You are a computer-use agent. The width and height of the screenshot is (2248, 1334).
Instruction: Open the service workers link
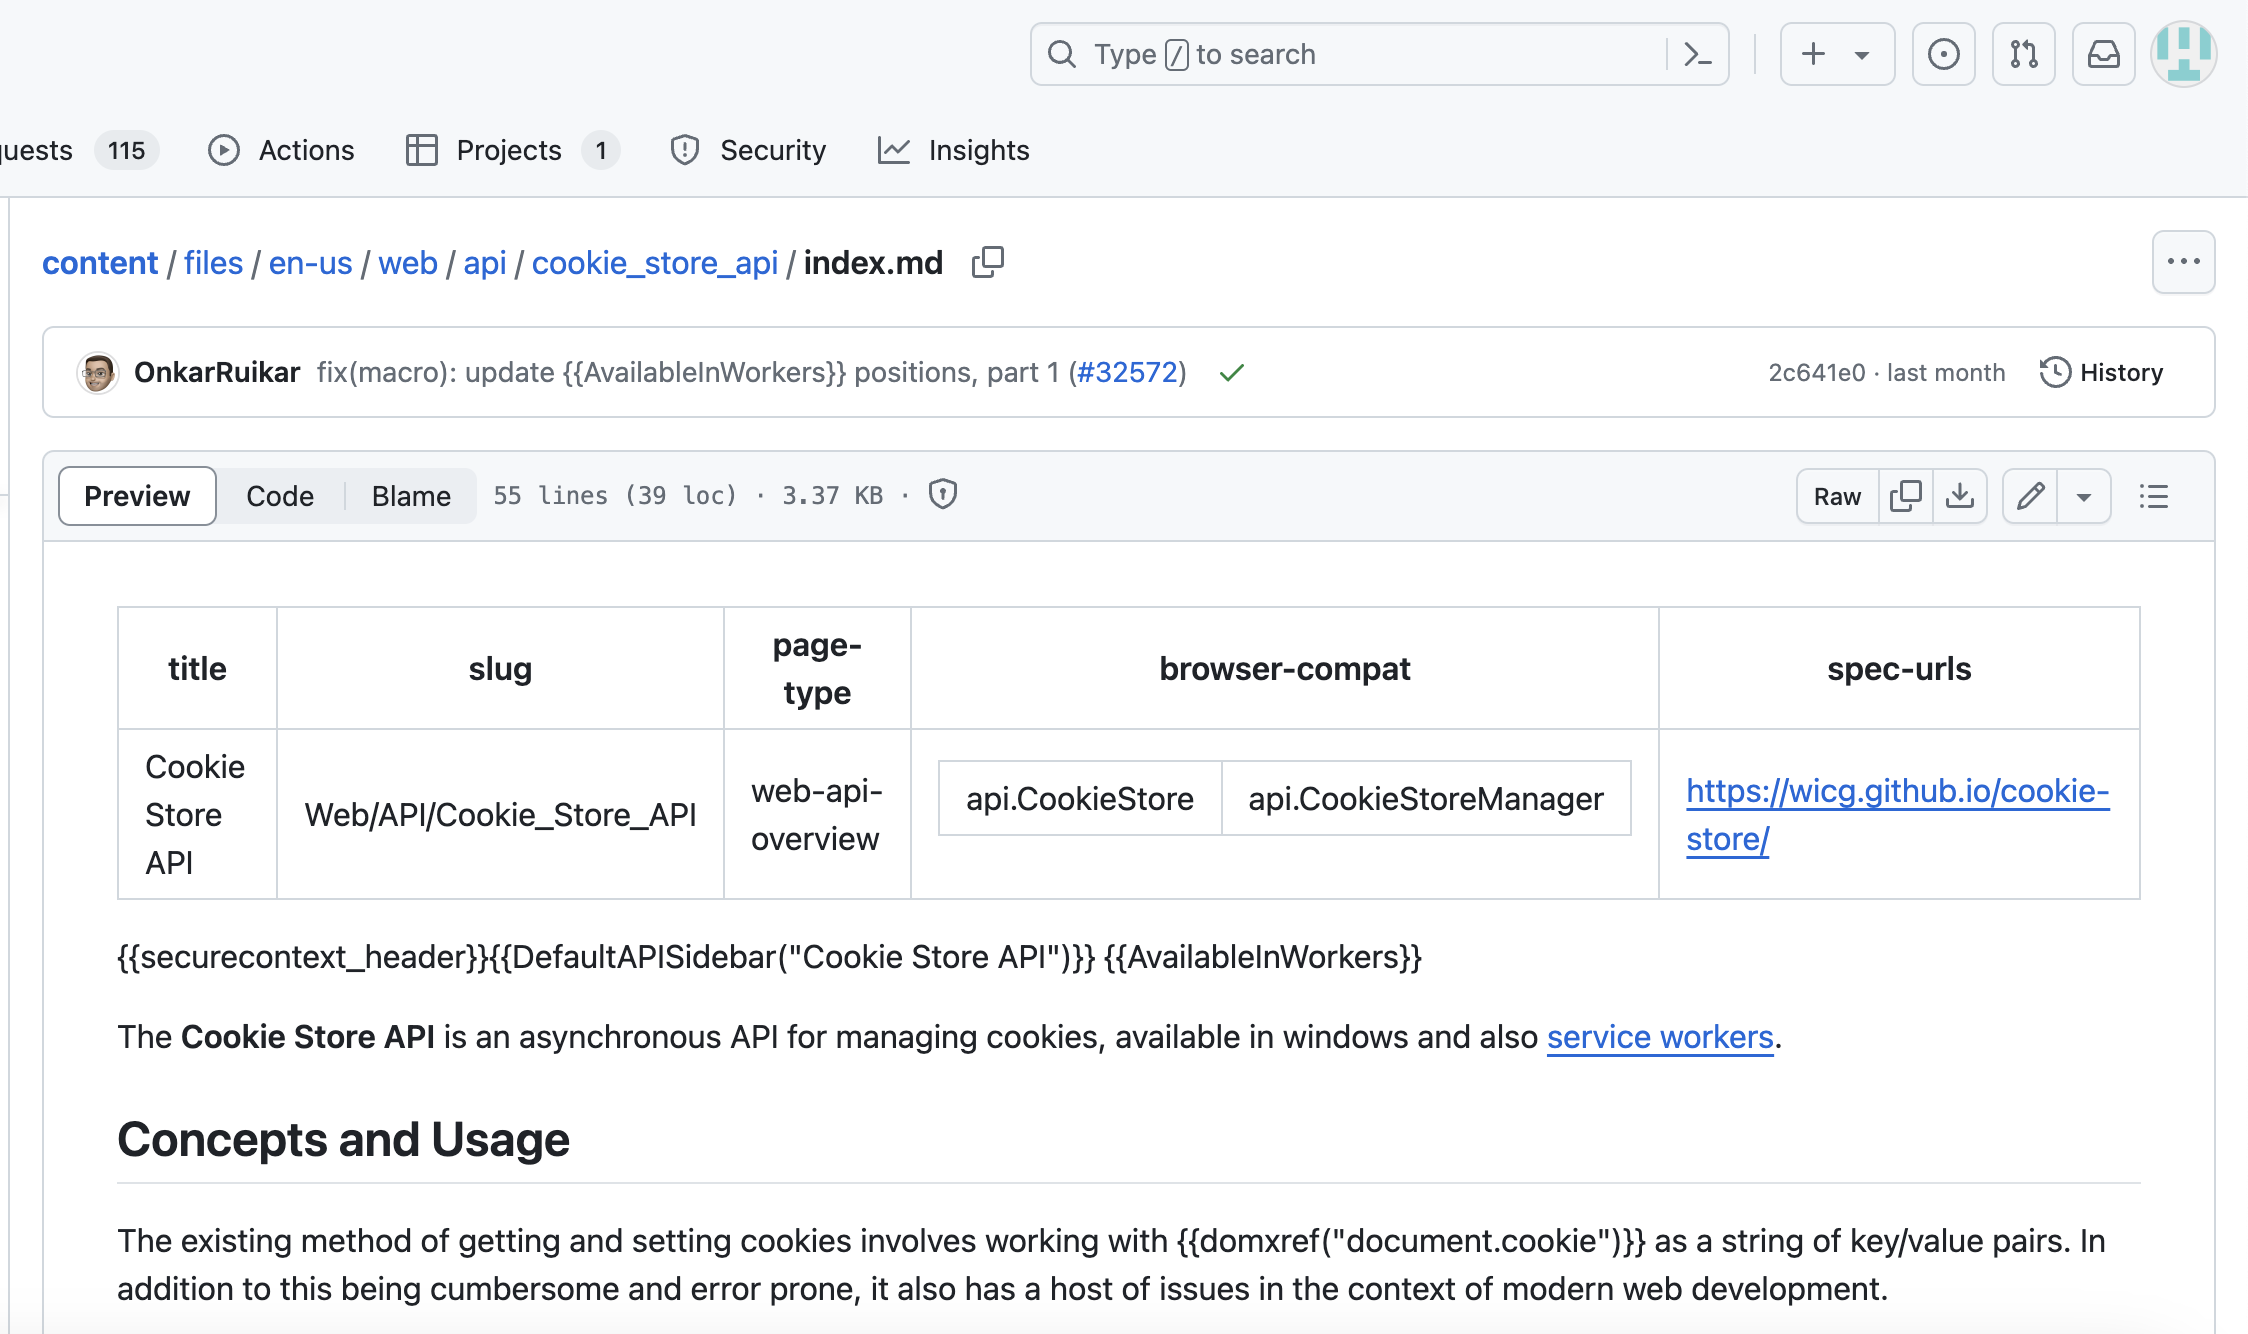1660,1037
